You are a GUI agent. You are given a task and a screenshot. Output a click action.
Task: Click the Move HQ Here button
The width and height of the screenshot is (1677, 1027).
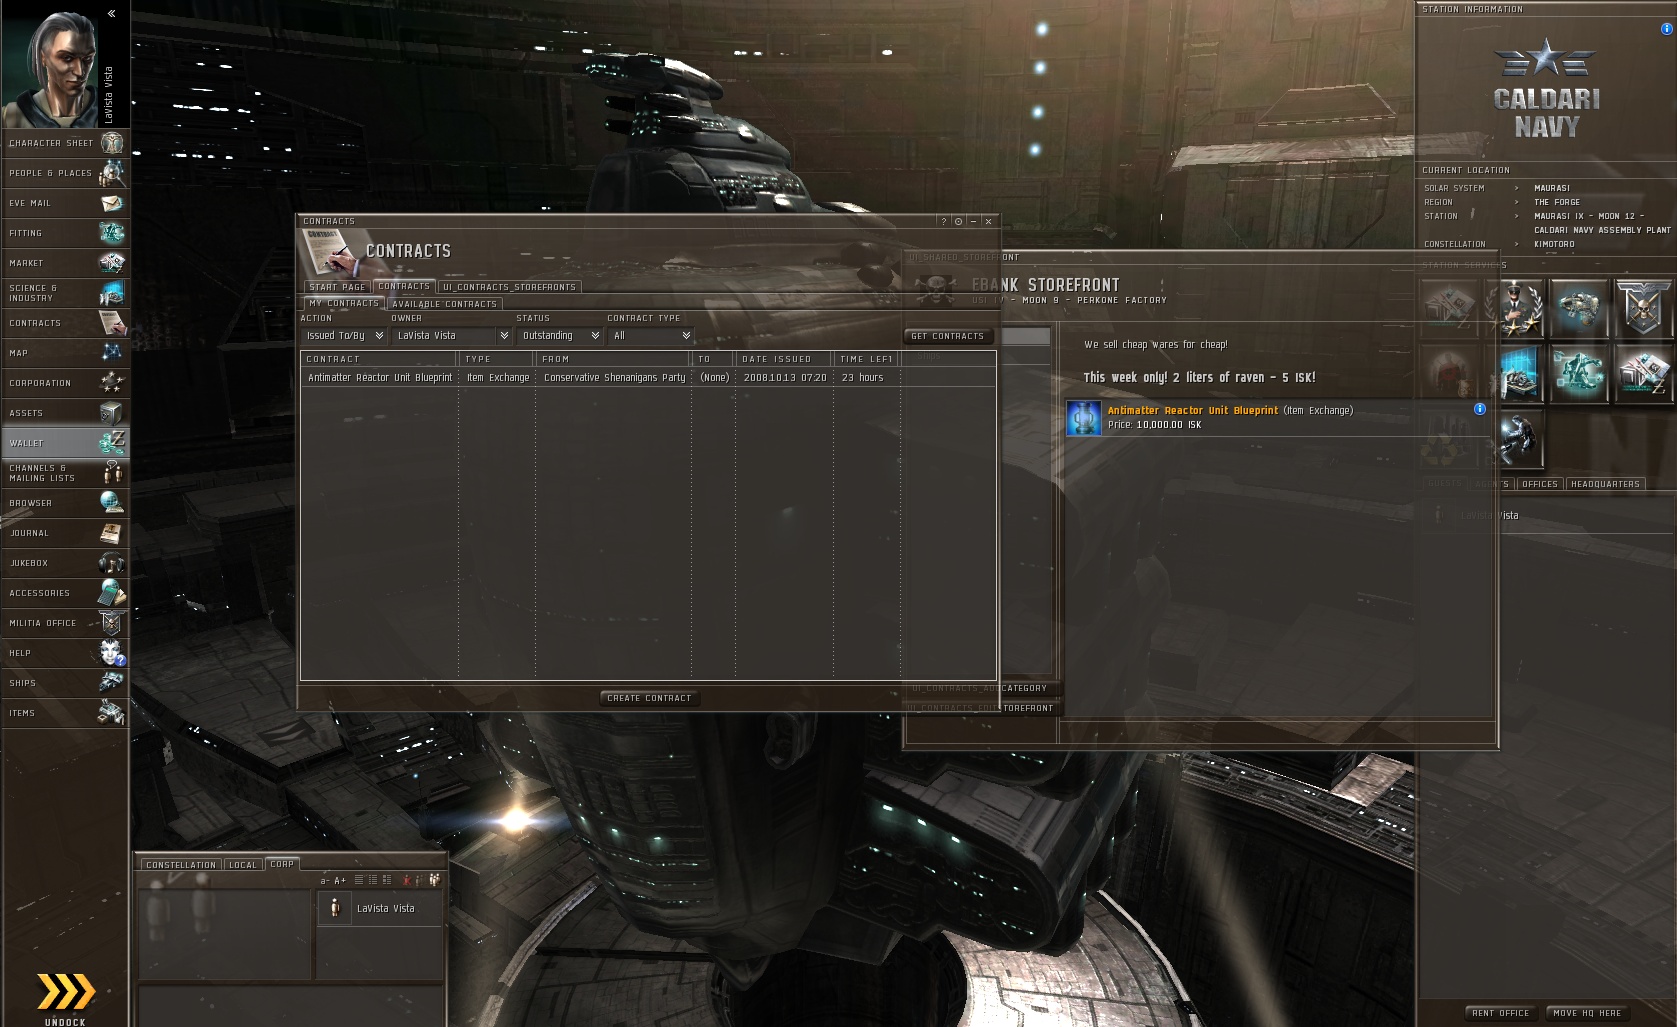(x=1587, y=1013)
